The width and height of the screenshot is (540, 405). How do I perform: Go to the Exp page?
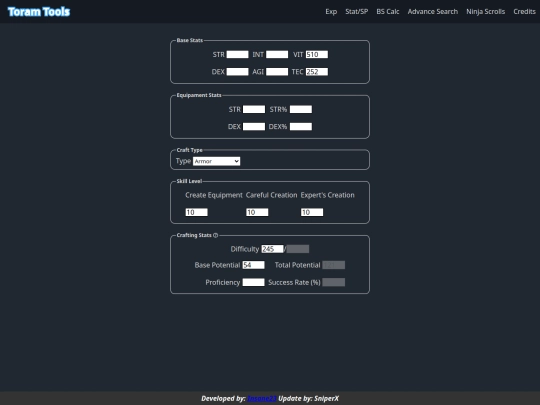click(x=331, y=12)
